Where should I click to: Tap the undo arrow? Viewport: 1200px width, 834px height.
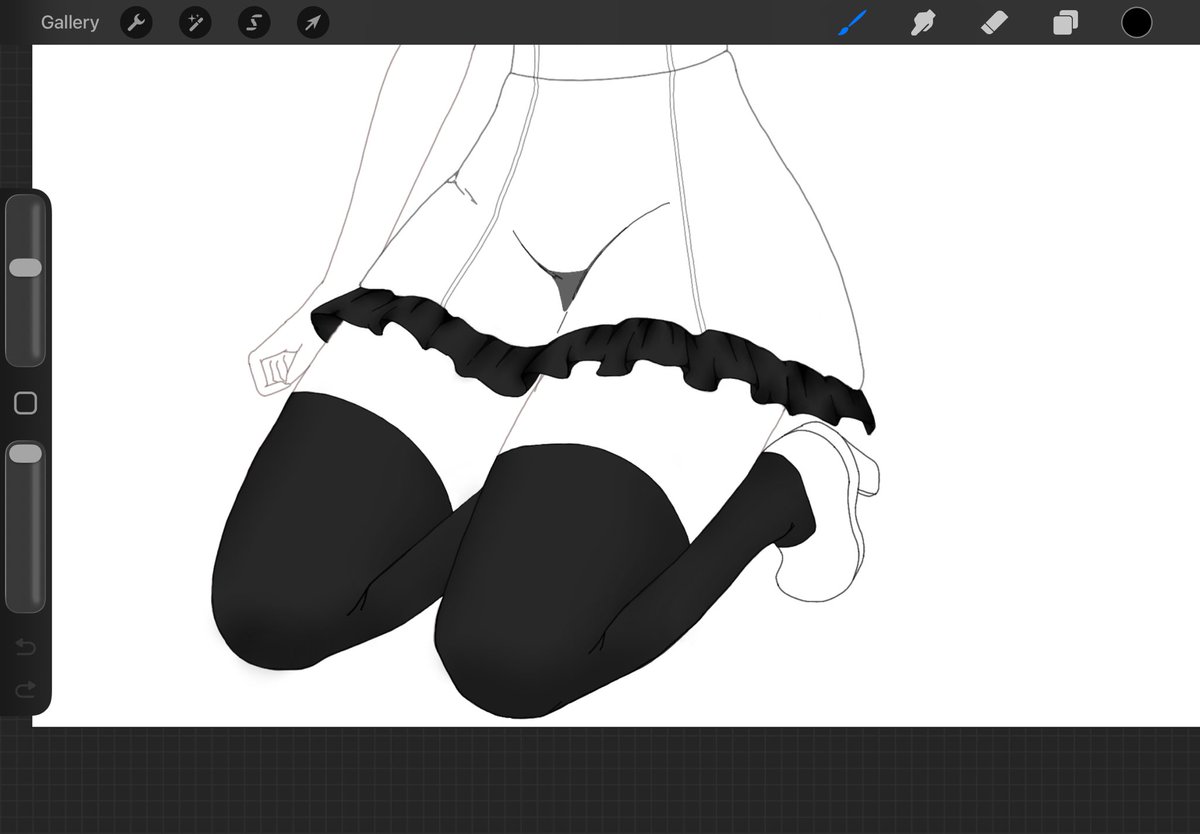pyautogui.click(x=26, y=648)
